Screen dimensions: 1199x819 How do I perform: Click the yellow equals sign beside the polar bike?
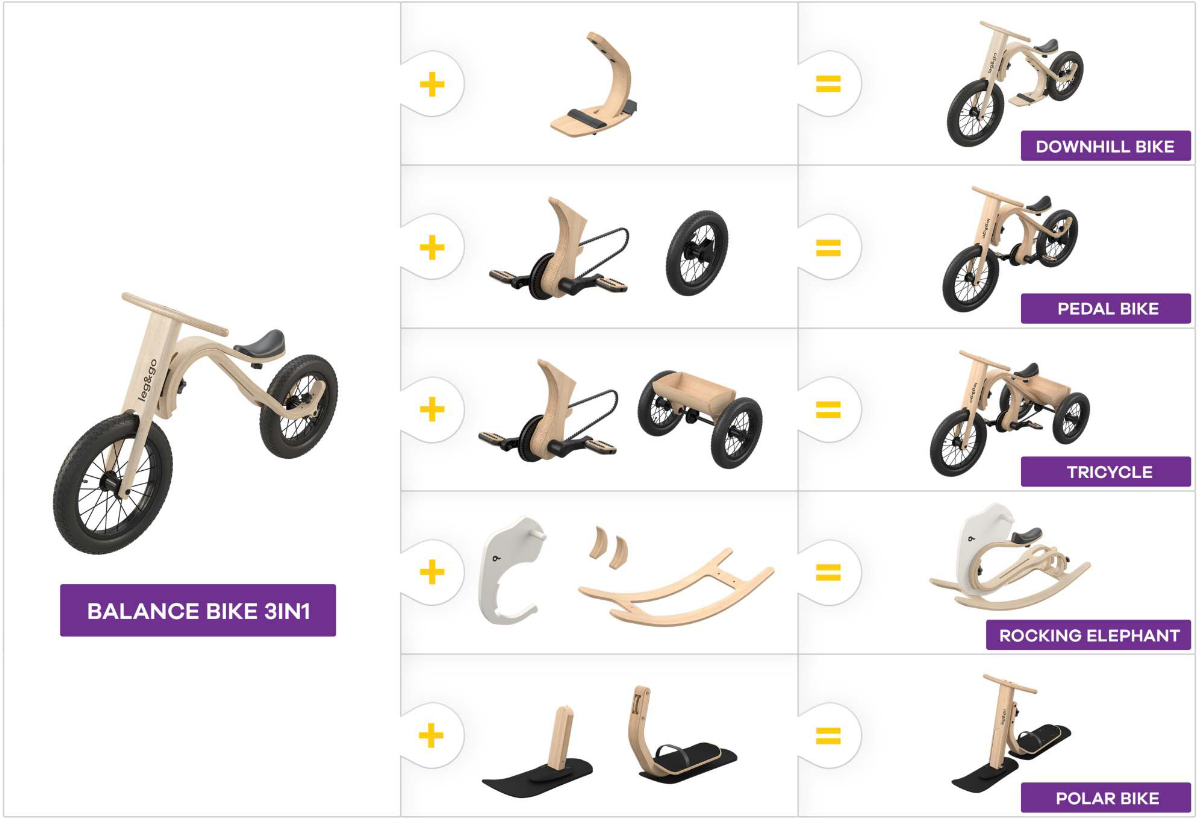828,736
